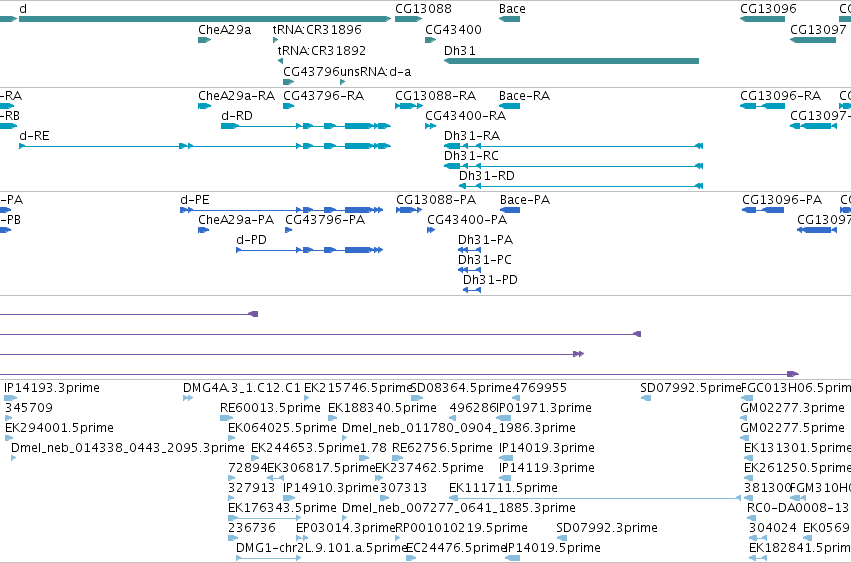
Task: Select the CG13096-PA protein label
Action: coord(782,200)
